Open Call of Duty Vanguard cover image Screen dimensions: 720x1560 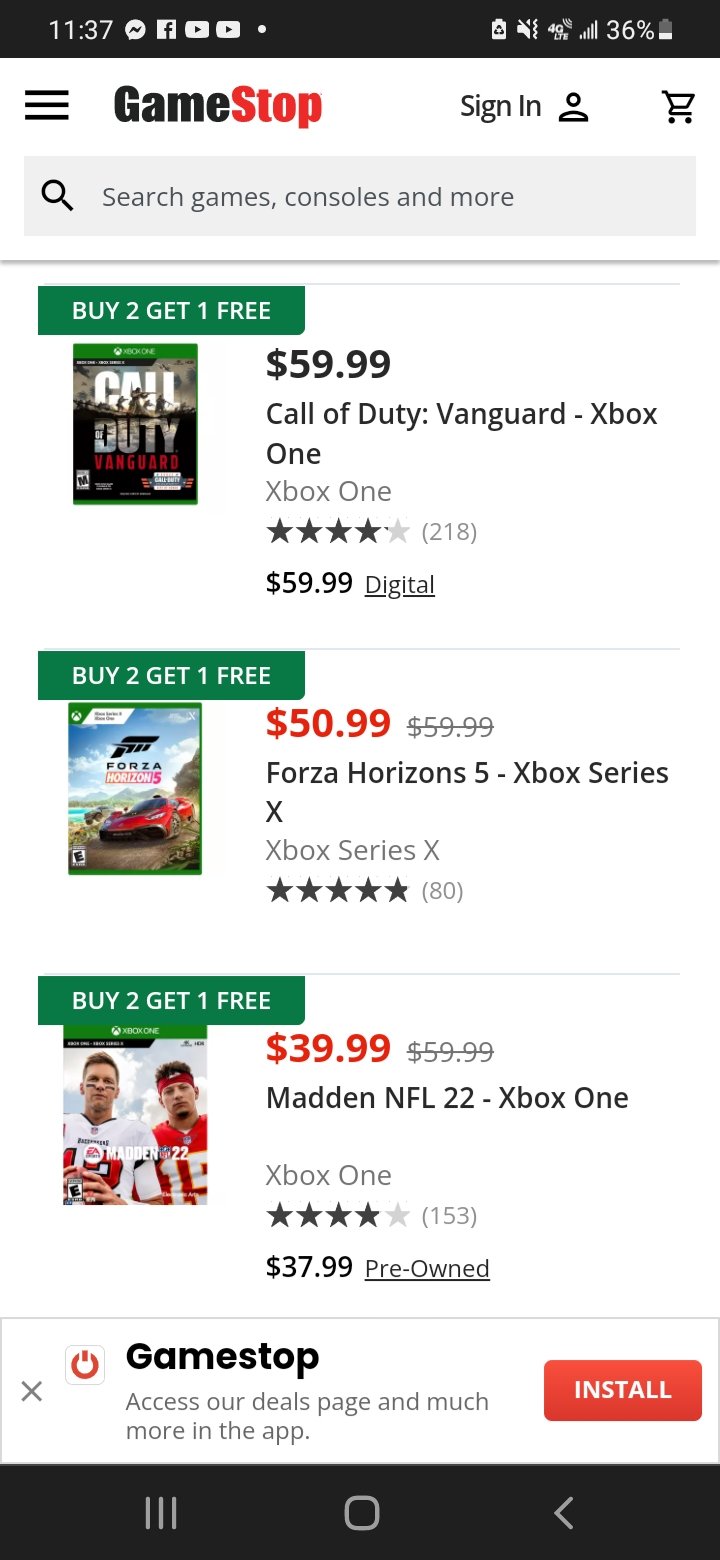coord(135,424)
